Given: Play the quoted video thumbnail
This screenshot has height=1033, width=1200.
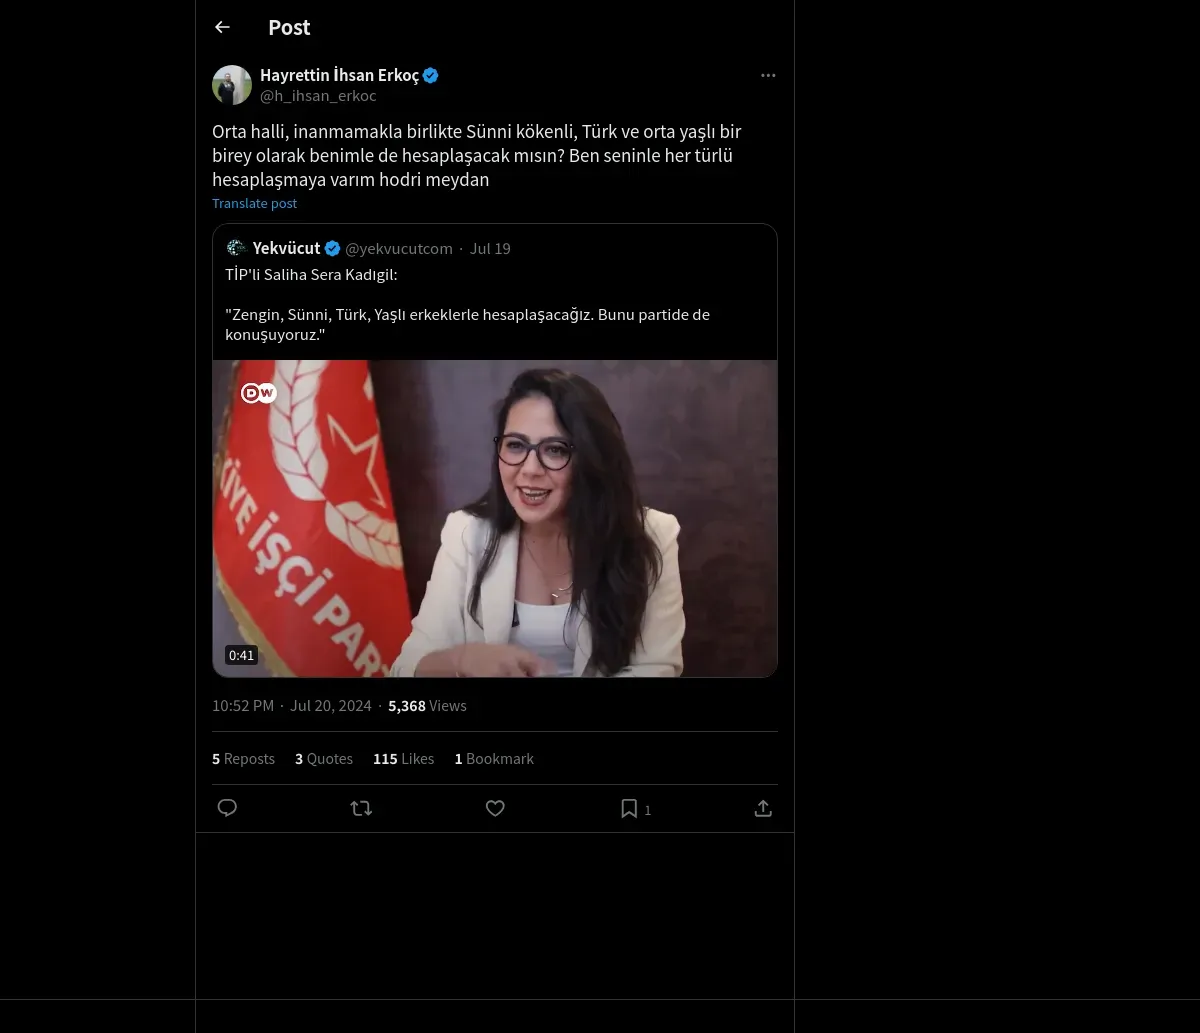Looking at the screenshot, I should click(495, 519).
